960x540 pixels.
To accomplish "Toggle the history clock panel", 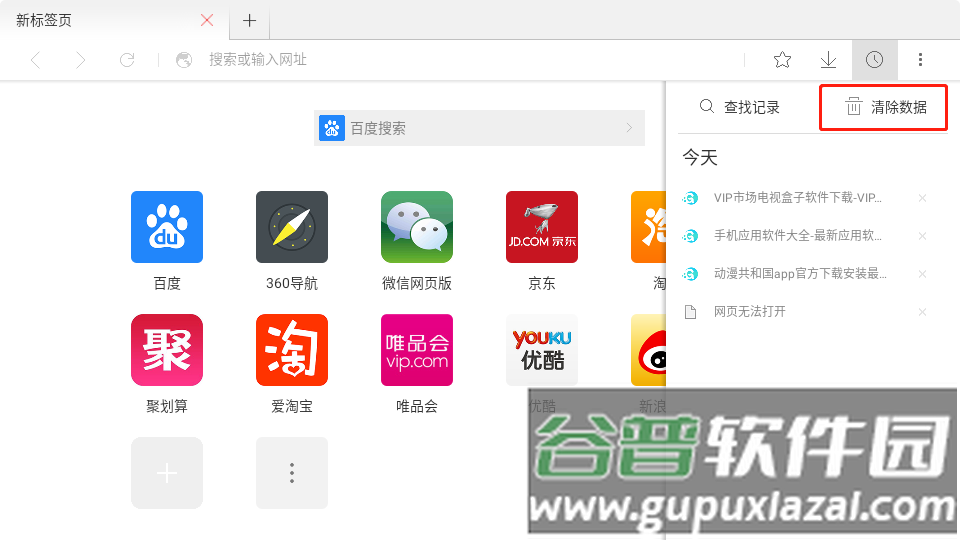I will click(x=874, y=60).
